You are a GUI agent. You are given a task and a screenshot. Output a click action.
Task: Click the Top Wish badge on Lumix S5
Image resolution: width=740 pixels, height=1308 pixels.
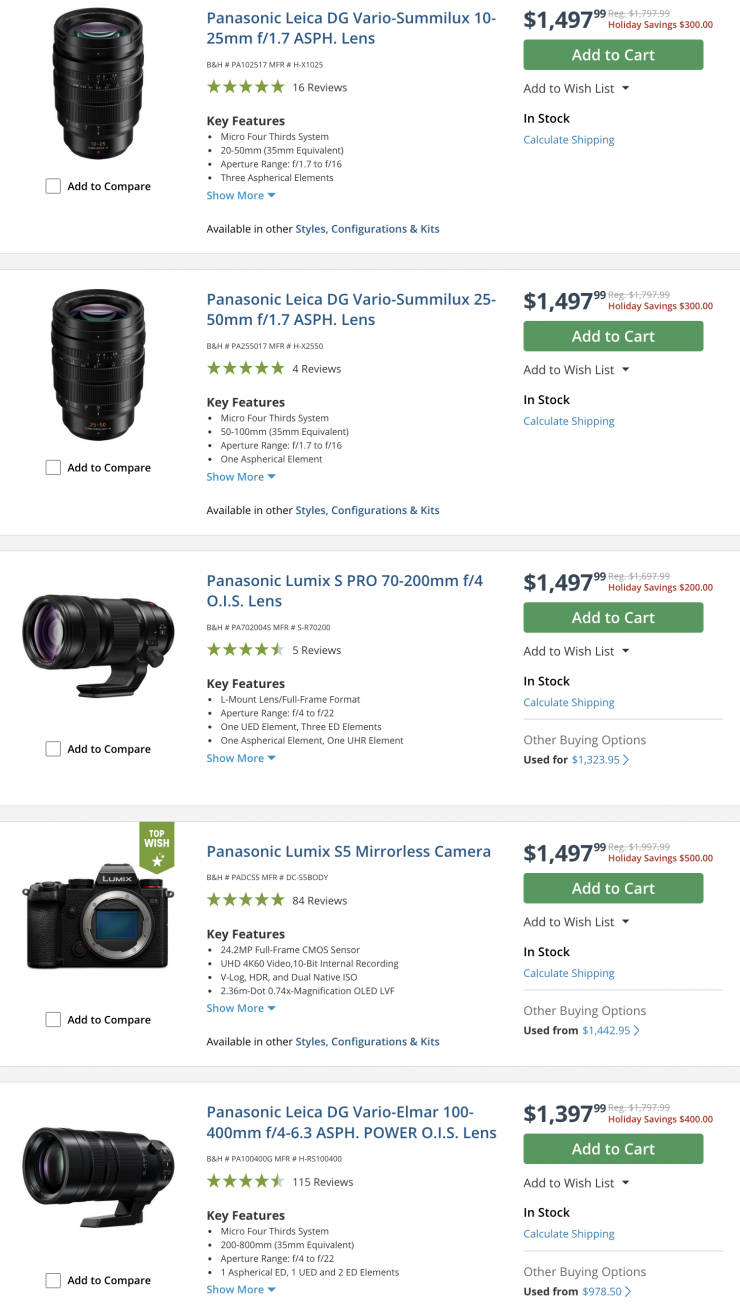pos(156,846)
